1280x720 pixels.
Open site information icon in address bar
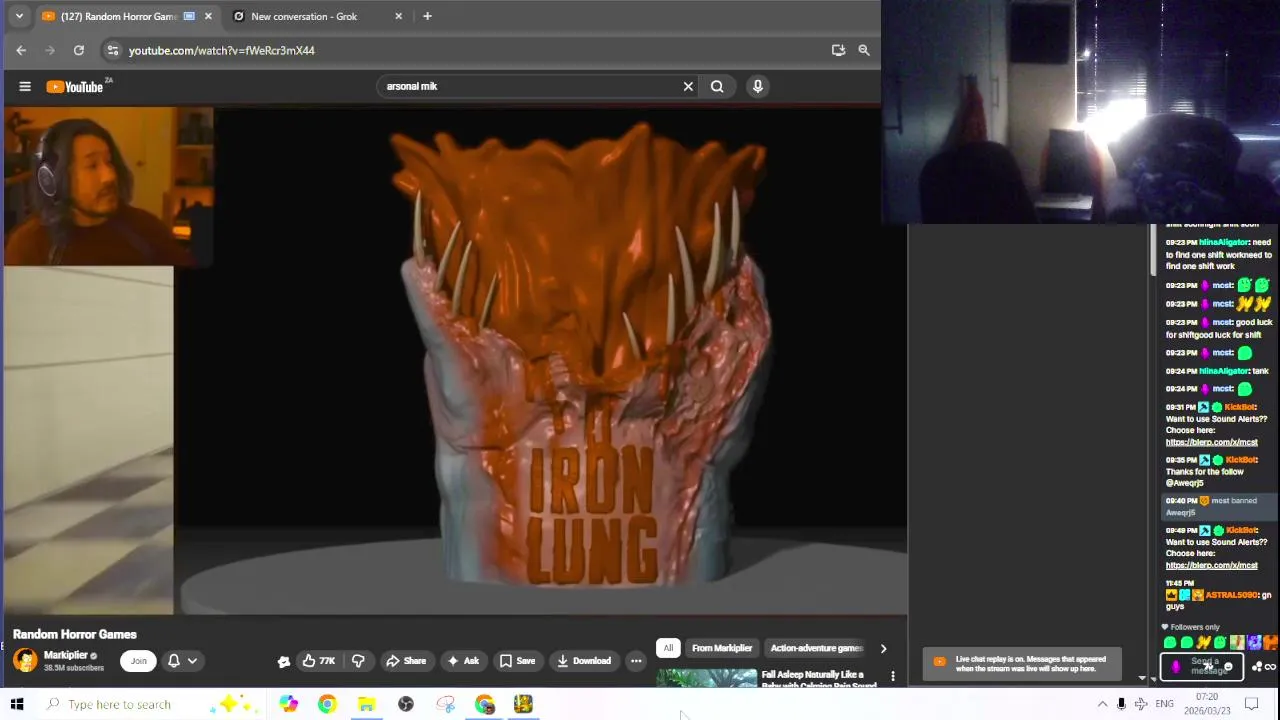[113, 50]
